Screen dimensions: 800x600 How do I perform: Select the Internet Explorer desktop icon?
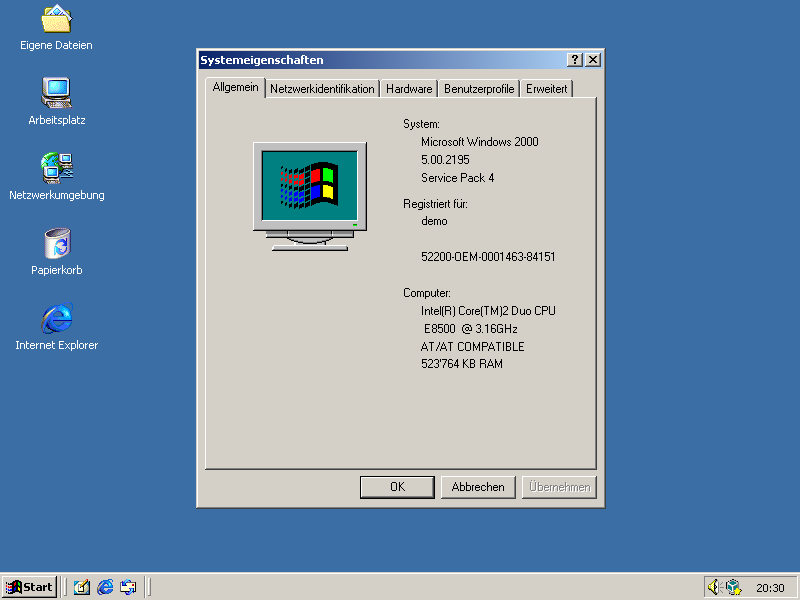click(57, 318)
